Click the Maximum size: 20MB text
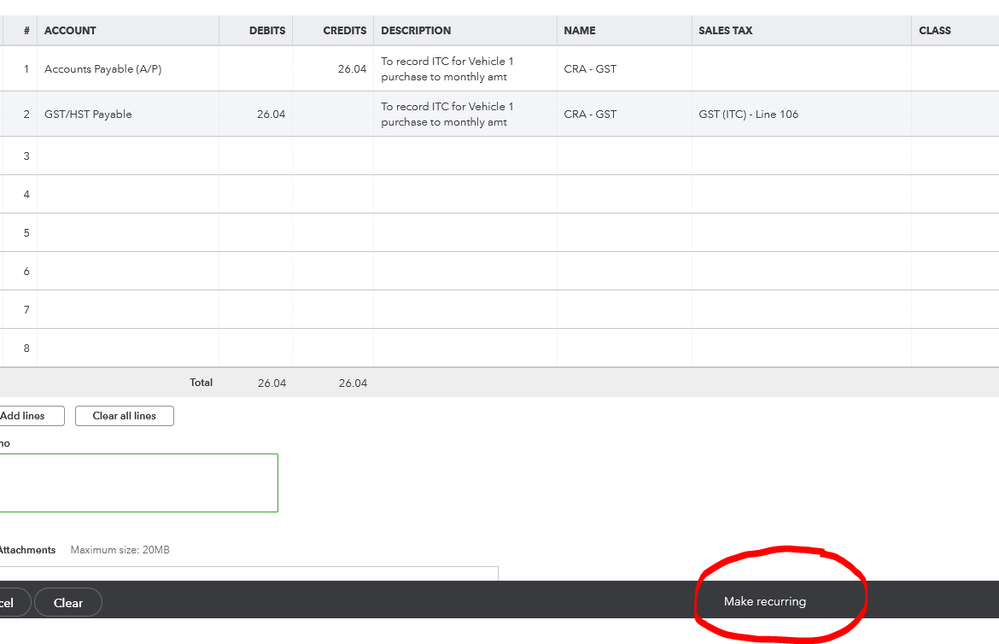 tap(120, 550)
